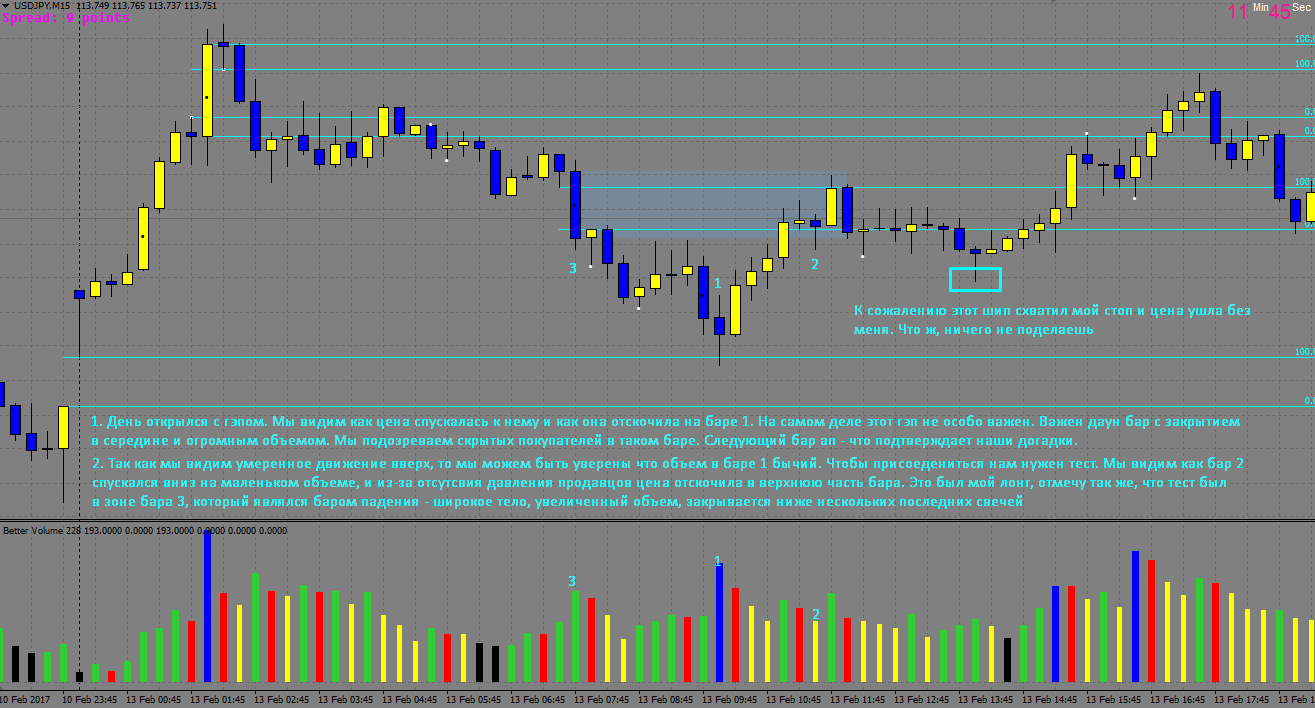Click the '13 Feb 11:45' time axis label
Screen dimensions: 1315x708
pyautogui.click(x=858, y=699)
